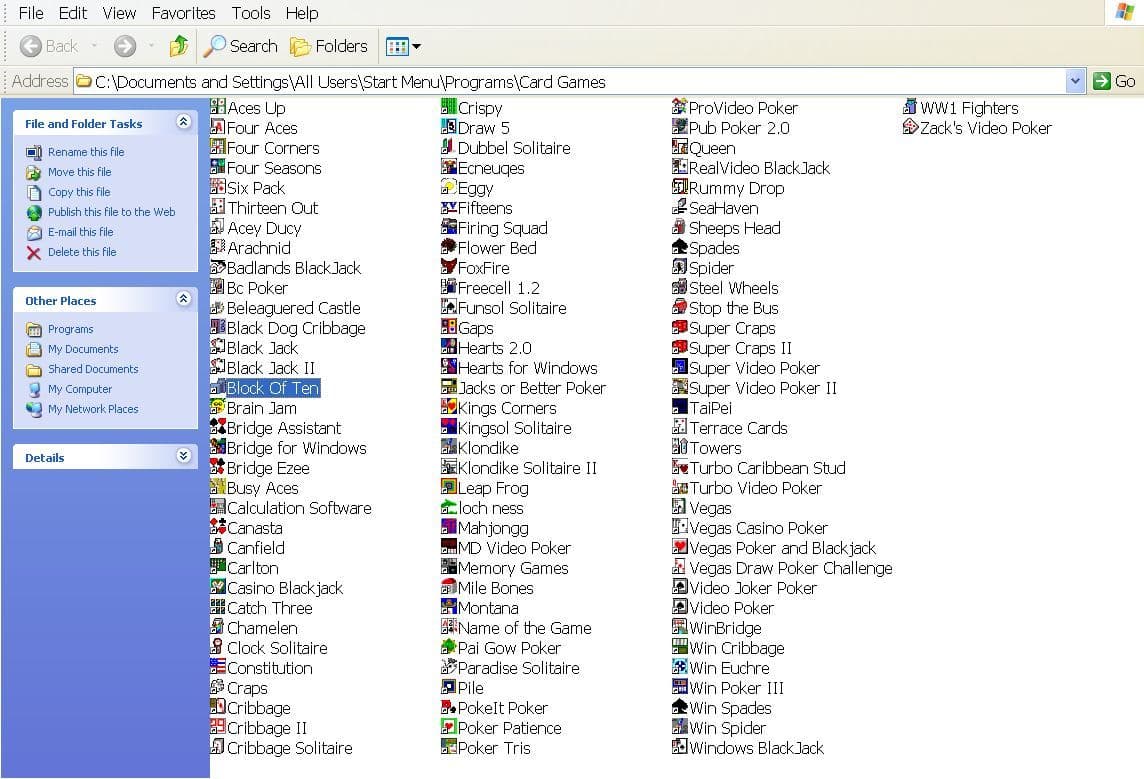This screenshot has width=1144, height=779.
Task: Open My Network Places link
Action: pyautogui.click(x=93, y=409)
